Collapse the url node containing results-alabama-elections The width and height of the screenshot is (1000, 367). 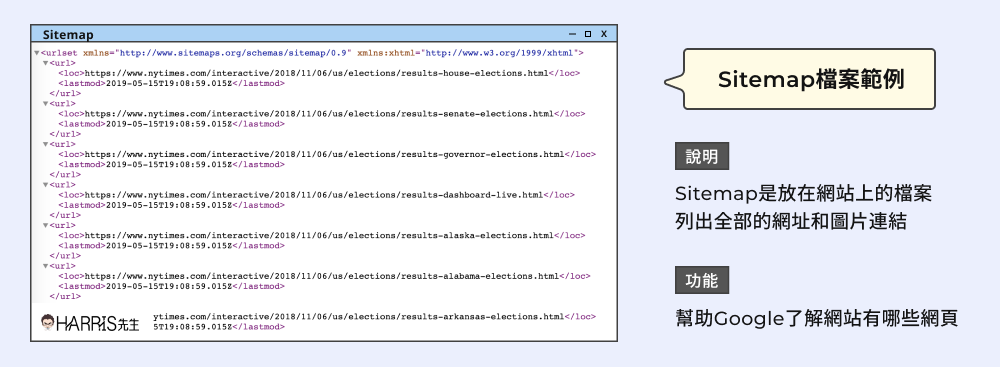click(x=45, y=266)
